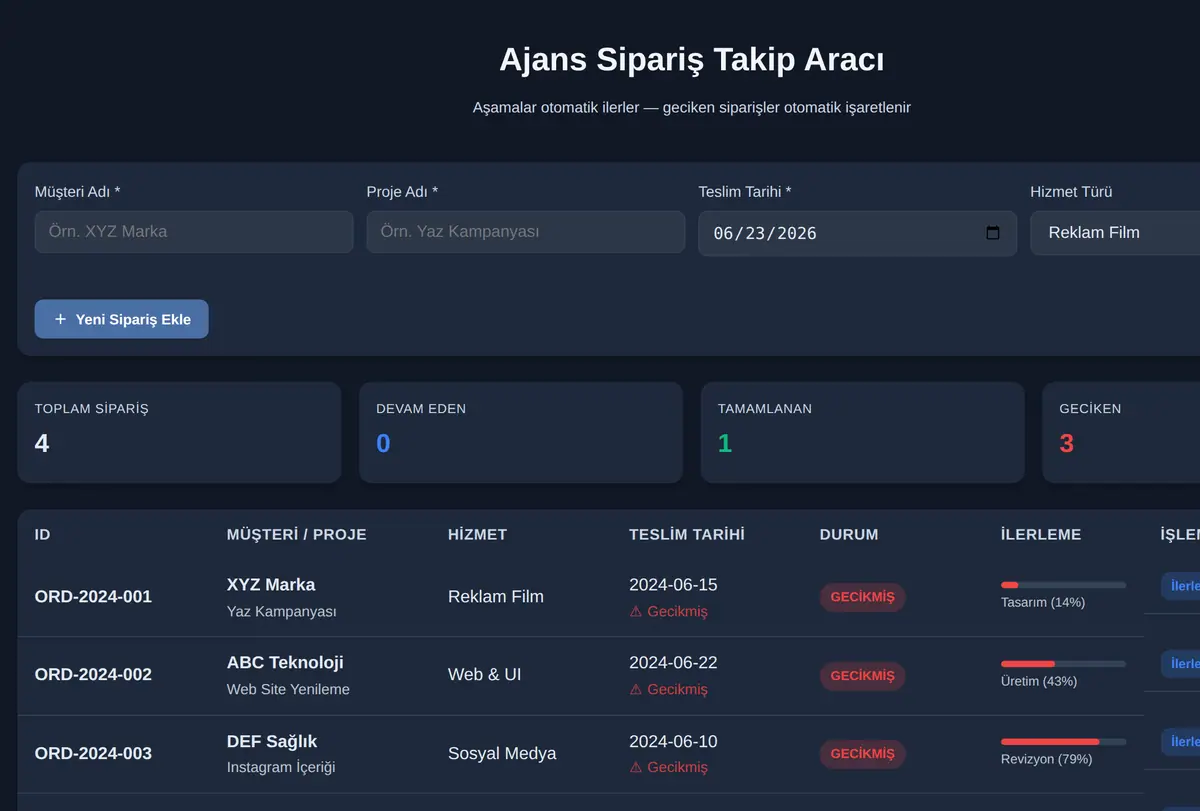Click İlerlet button for ORD-2024-001
This screenshot has width=1200, height=811.
coord(1181,586)
